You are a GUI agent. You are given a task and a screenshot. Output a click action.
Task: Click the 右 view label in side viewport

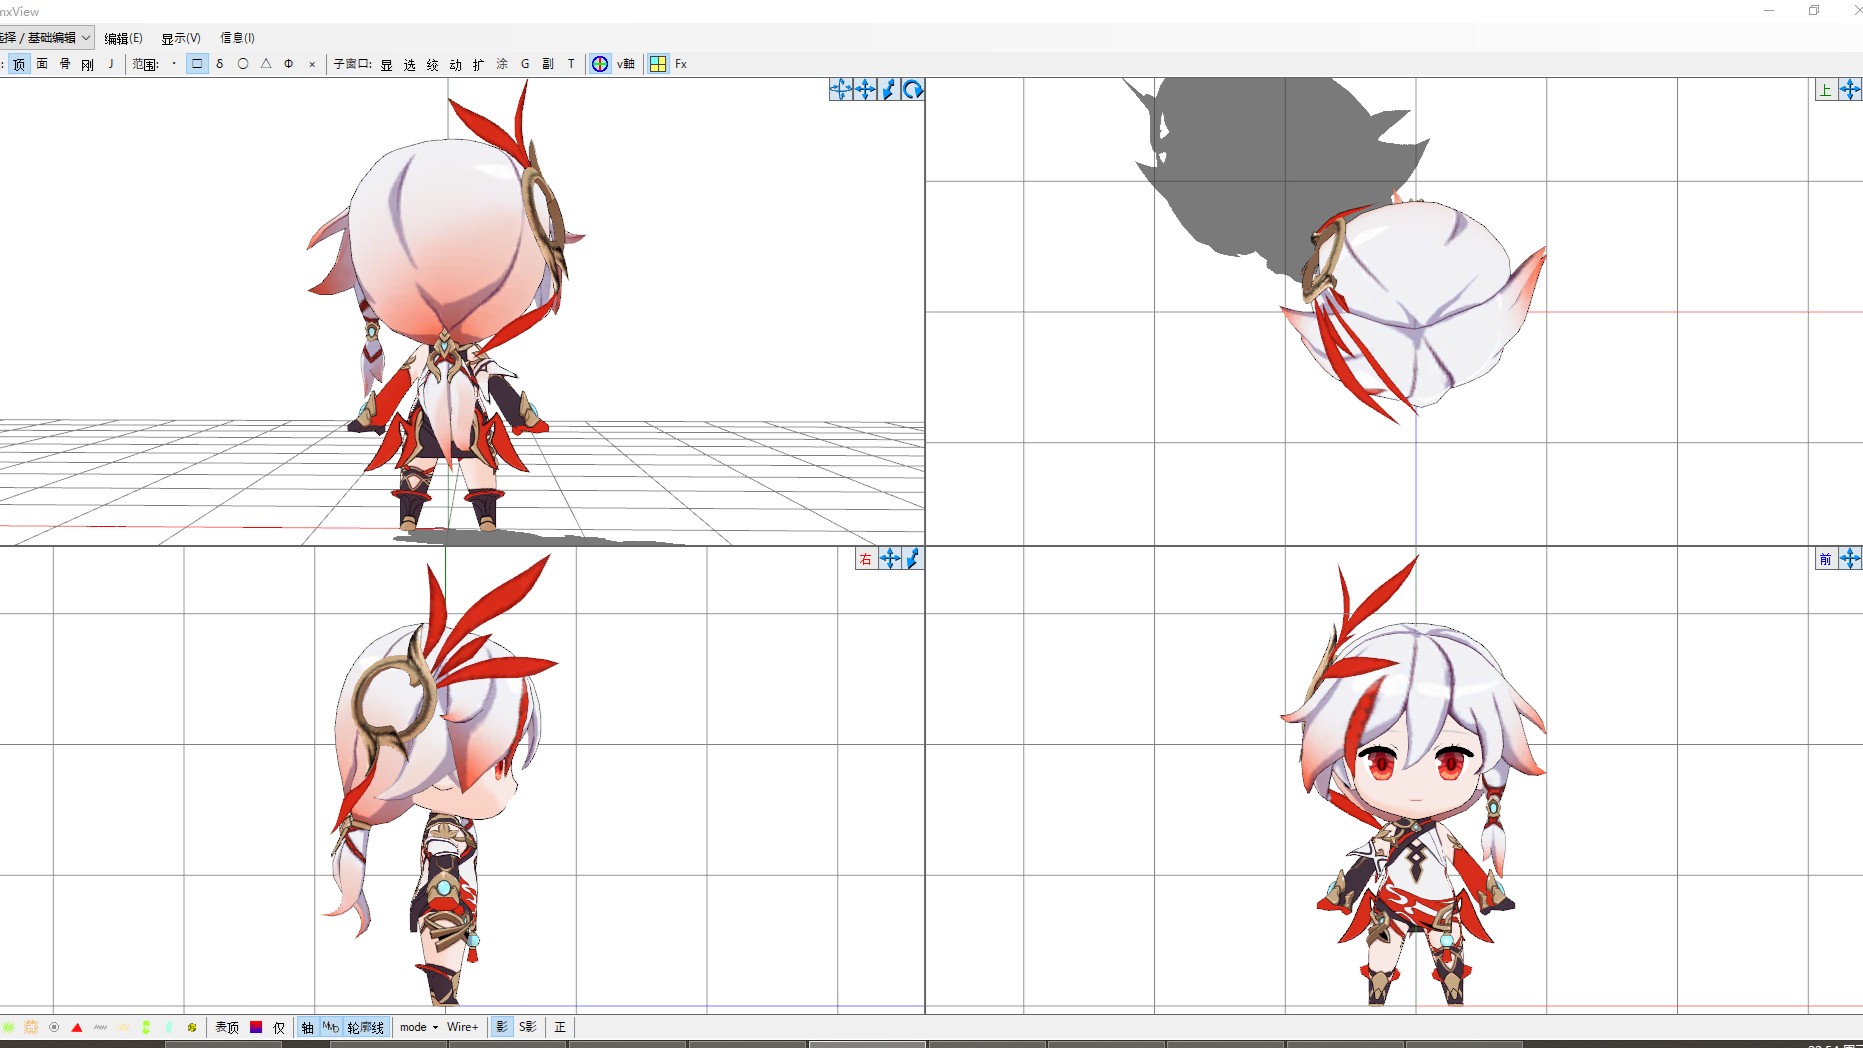click(866, 559)
